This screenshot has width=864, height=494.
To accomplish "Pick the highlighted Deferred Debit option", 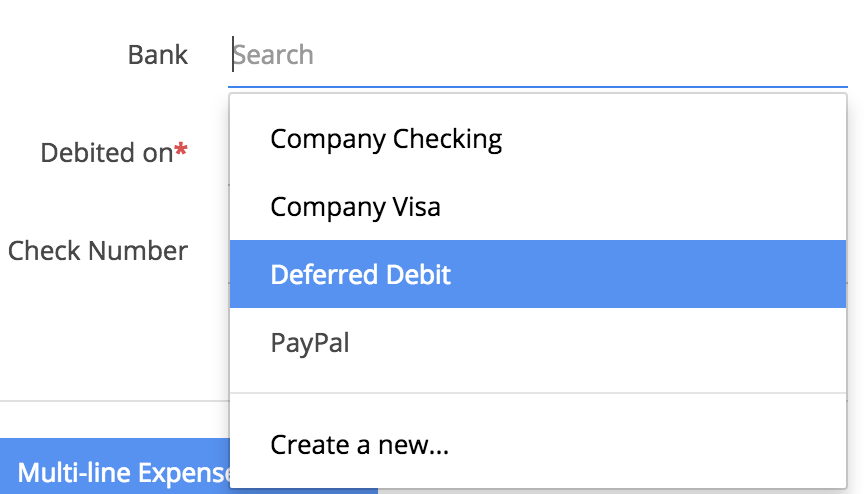I will [538, 274].
